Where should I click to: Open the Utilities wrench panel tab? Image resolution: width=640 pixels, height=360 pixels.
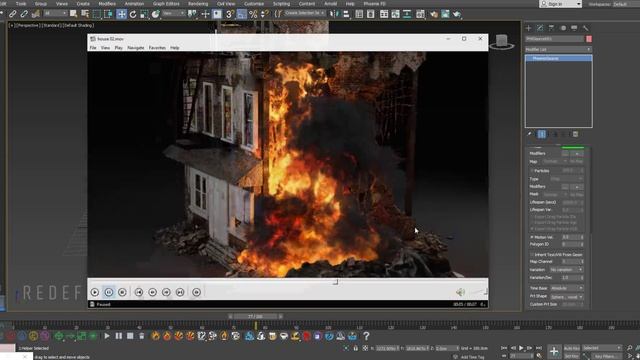coord(586,28)
